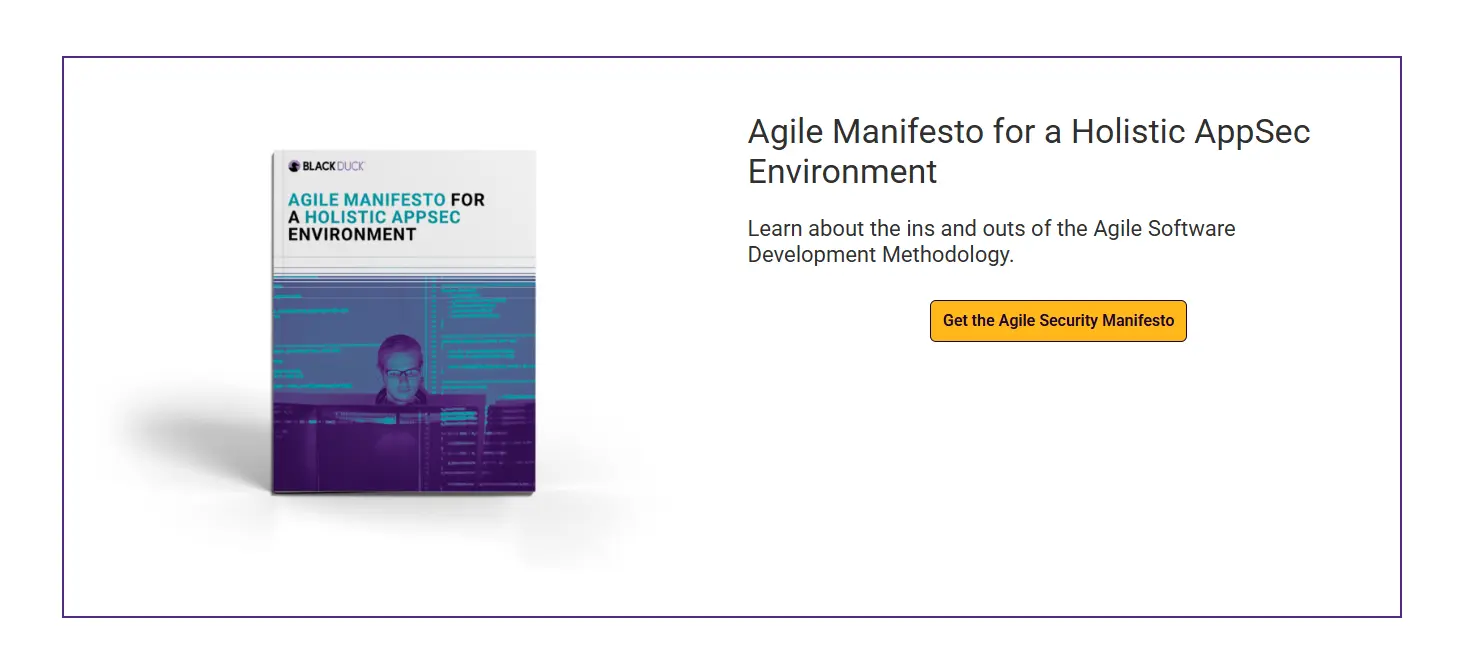Click the word Environment in the main heading
The height and width of the screenshot is (671, 1468).
tap(843, 171)
